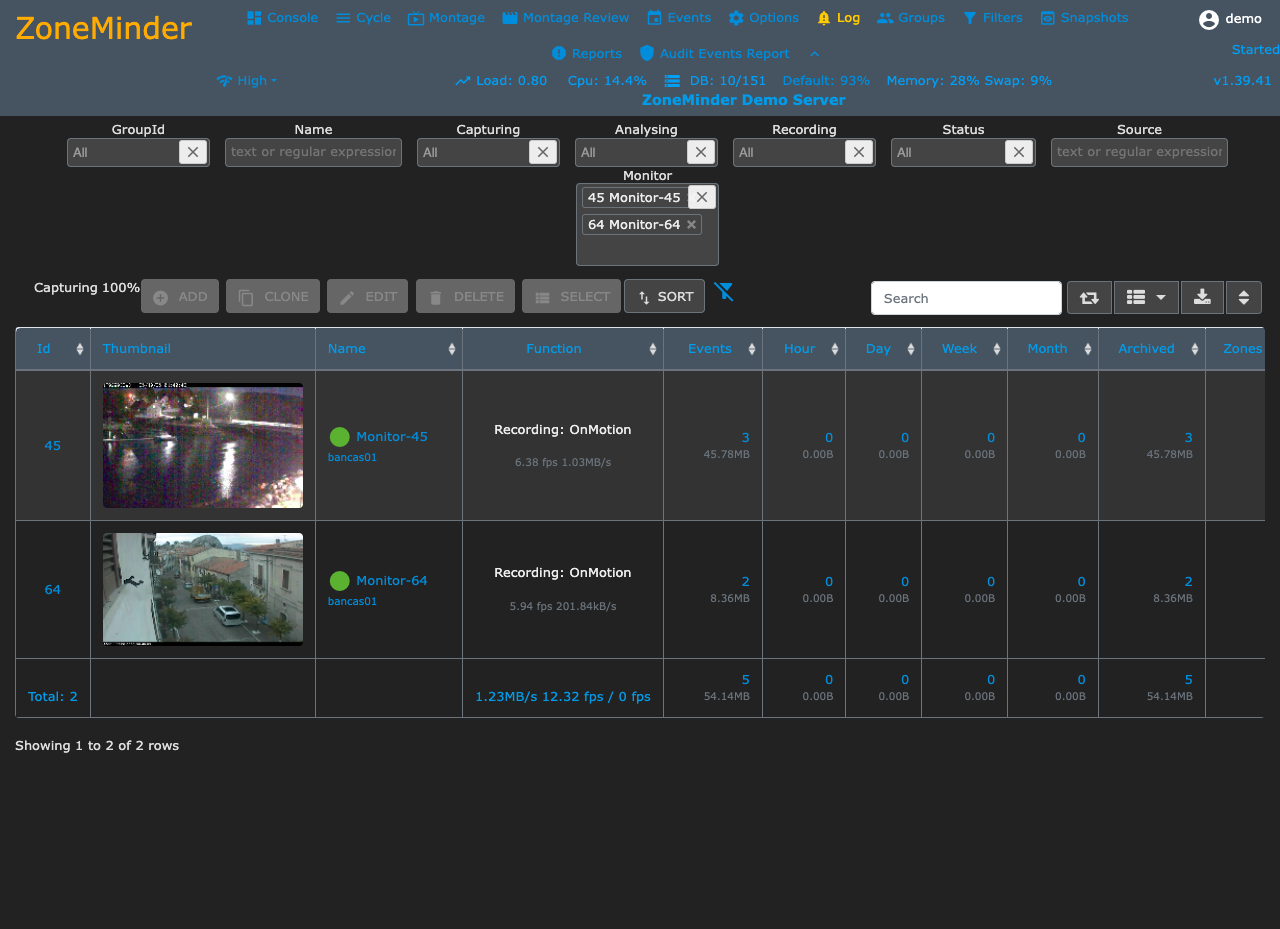
Task: Clear the Recording filter with its X
Action: (x=859, y=152)
